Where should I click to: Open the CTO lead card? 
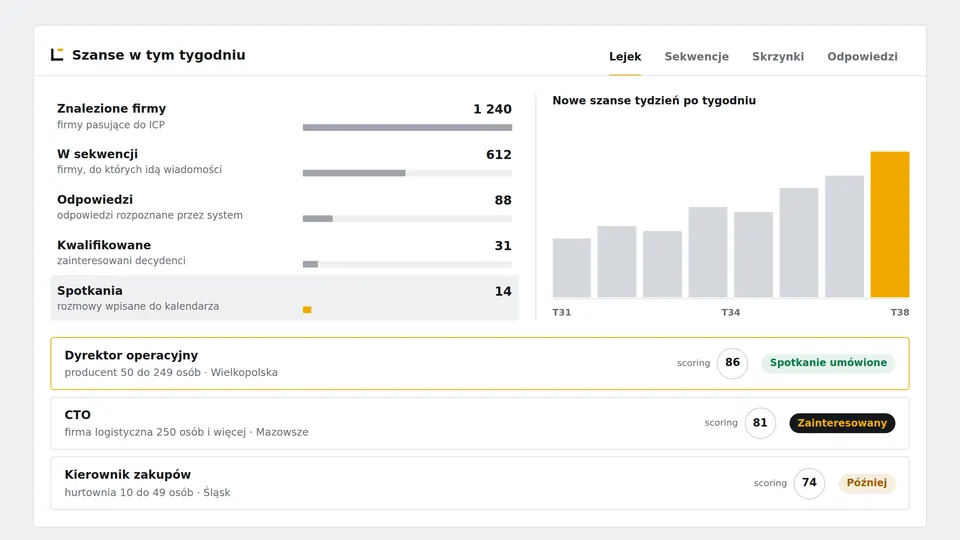pos(480,423)
